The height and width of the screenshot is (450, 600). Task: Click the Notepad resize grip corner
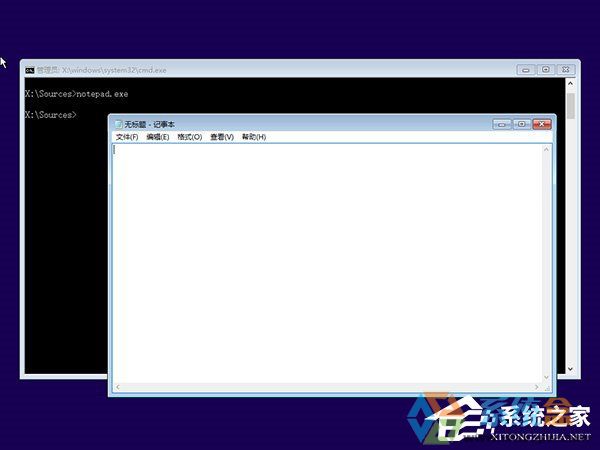pos(547,388)
